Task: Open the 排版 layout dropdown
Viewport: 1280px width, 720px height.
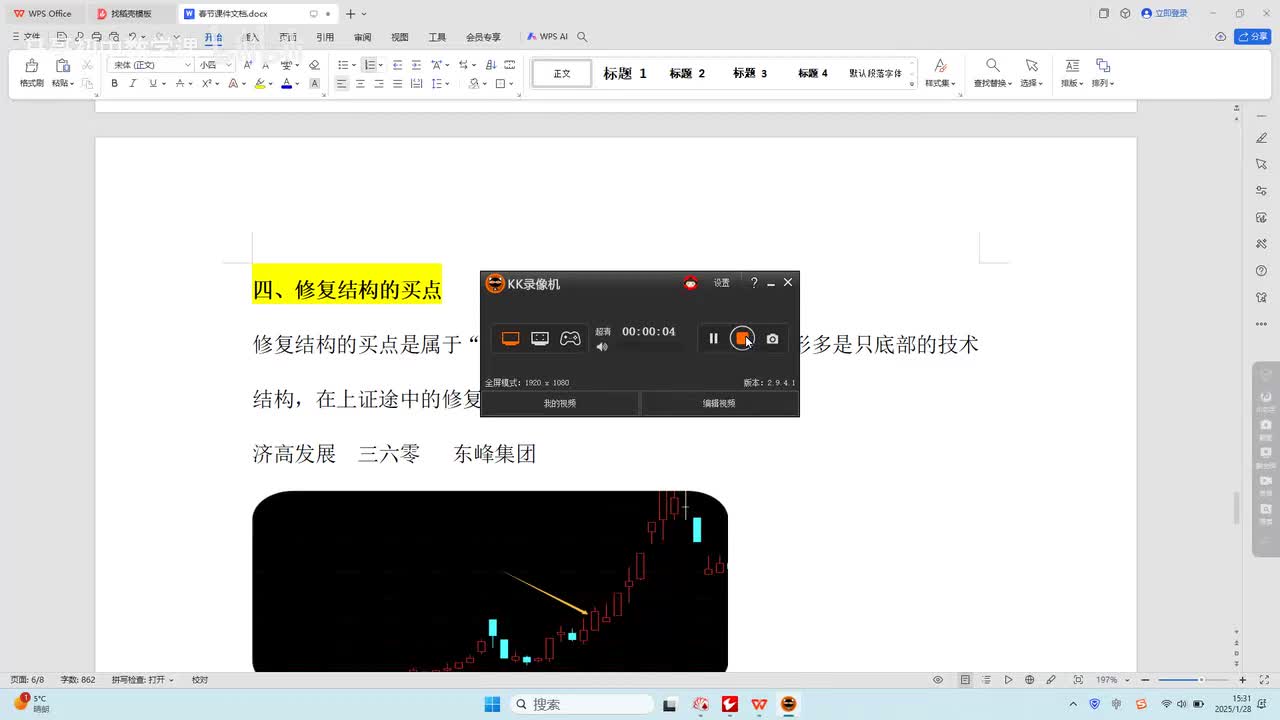Action: pyautogui.click(x=1072, y=73)
